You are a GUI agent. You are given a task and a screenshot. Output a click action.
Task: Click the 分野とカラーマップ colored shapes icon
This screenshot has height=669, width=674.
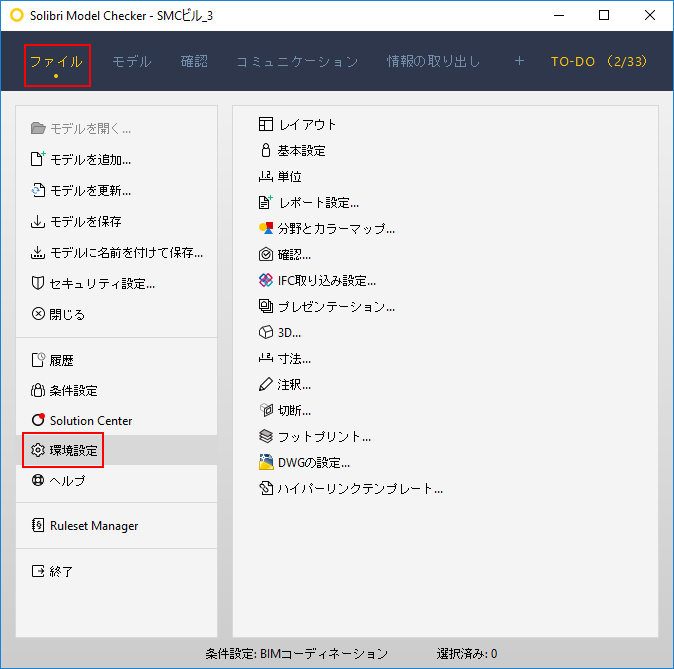pos(266,228)
